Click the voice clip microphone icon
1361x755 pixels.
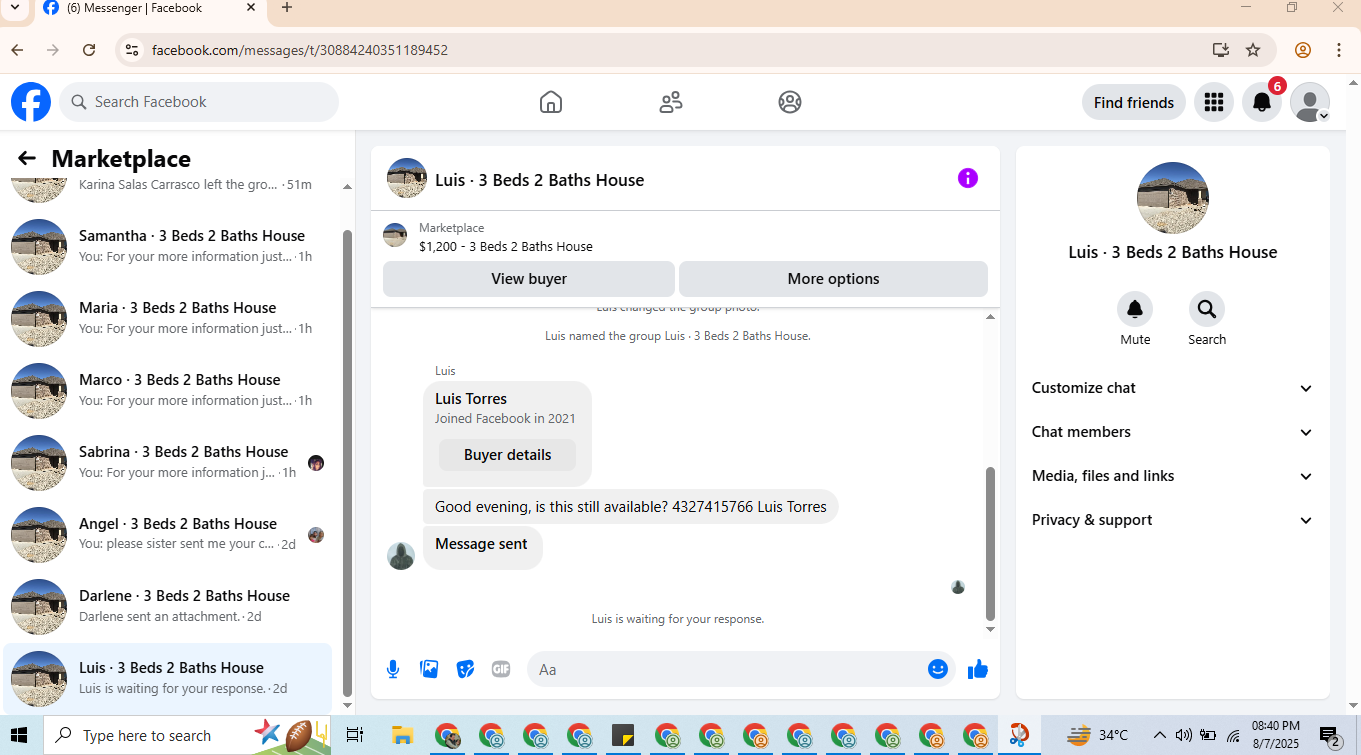tap(393, 669)
